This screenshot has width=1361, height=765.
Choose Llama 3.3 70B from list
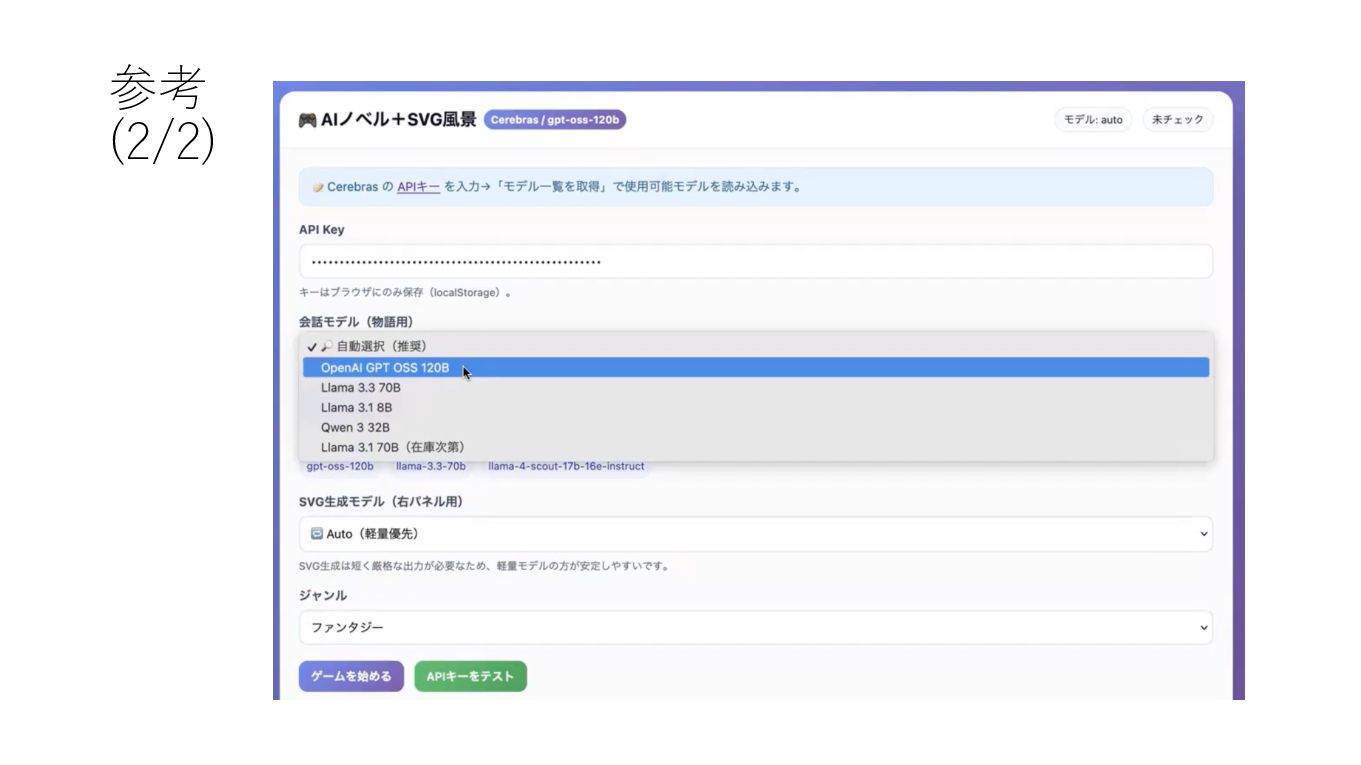coord(756,387)
